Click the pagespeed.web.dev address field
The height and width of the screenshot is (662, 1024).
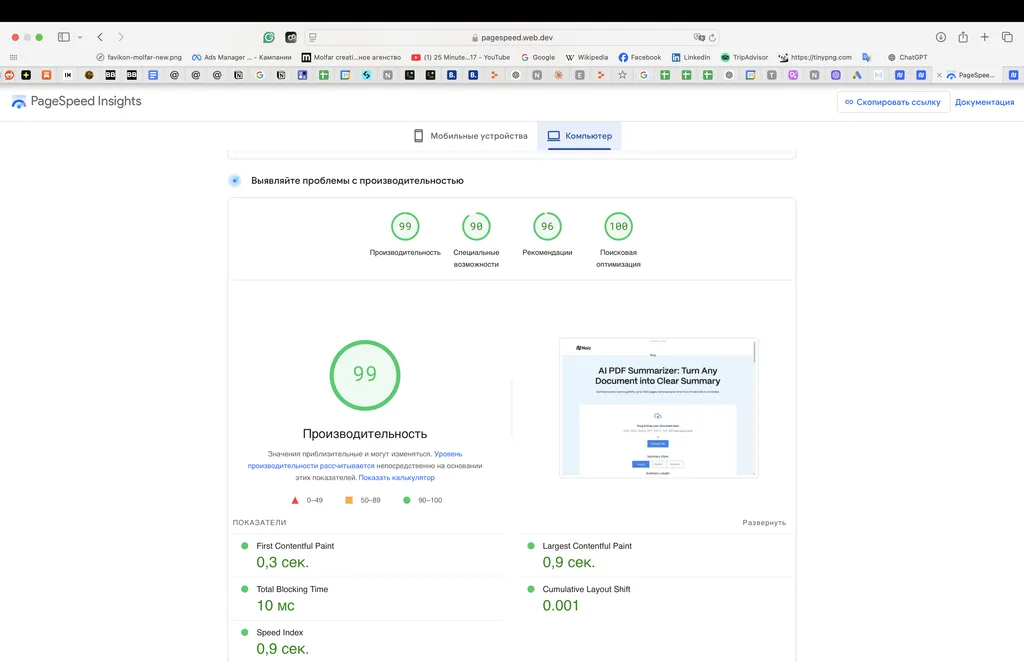tap(511, 37)
